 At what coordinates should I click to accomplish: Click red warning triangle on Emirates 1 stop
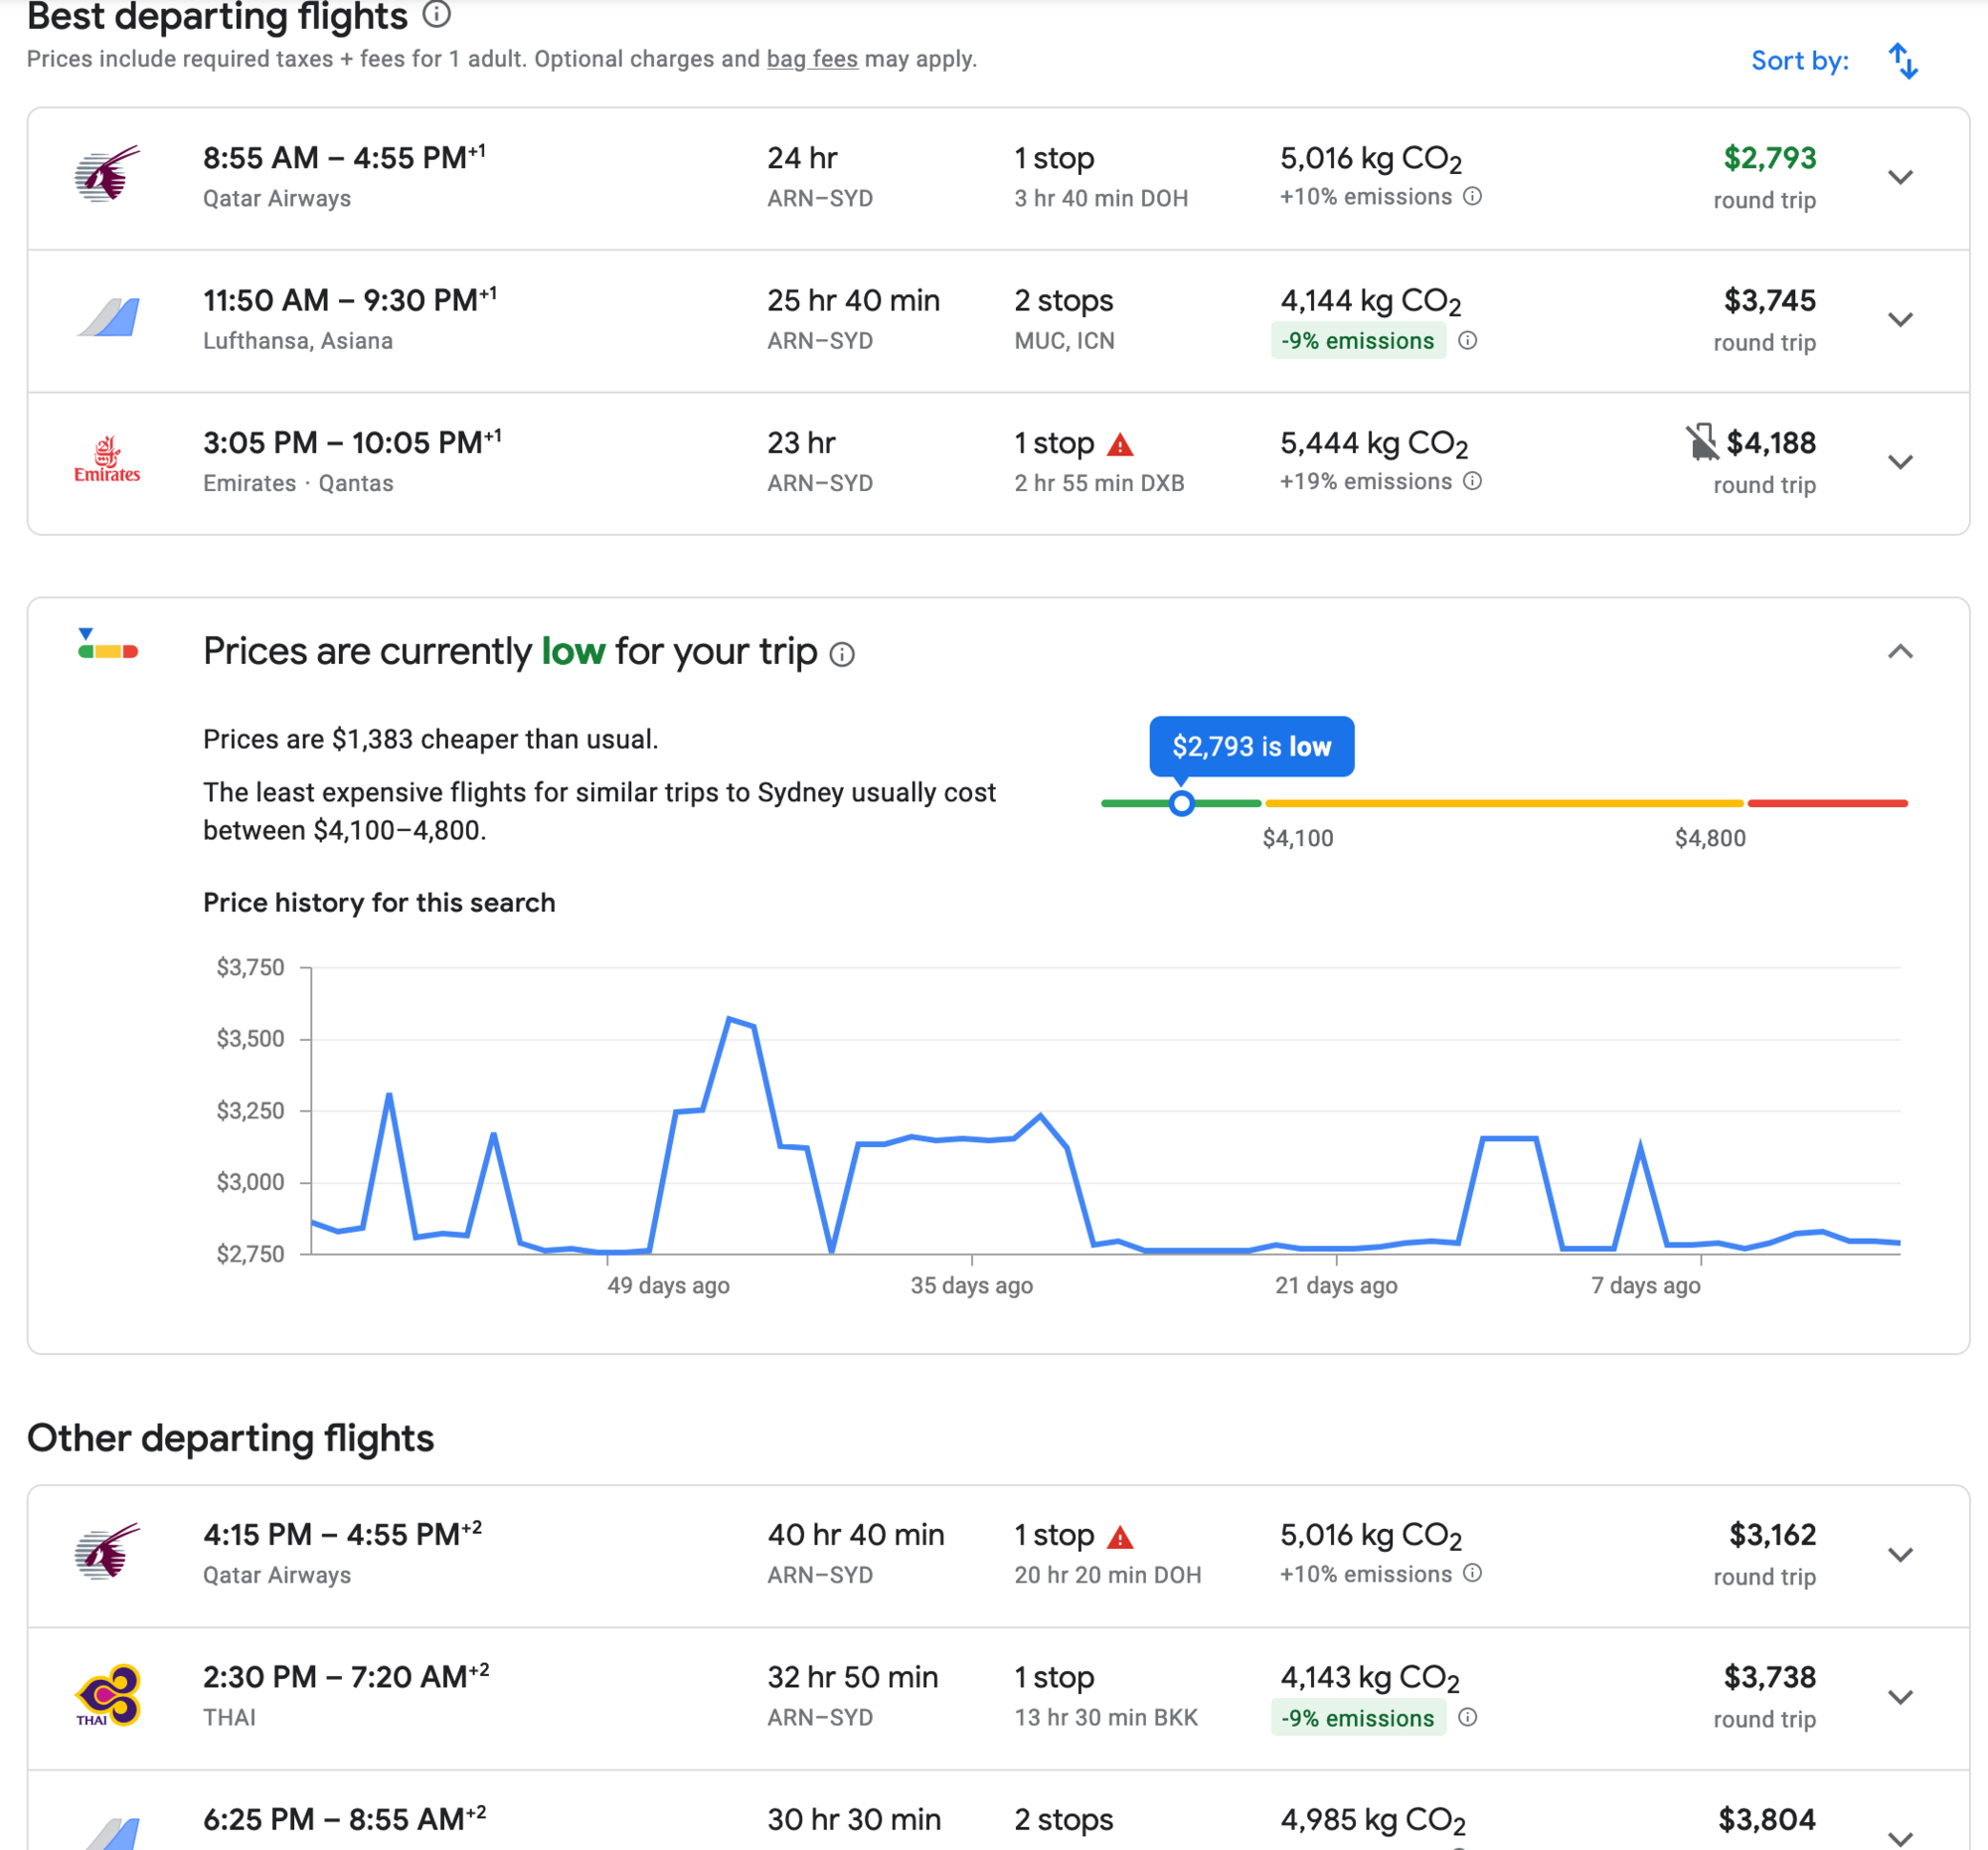click(x=1120, y=444)
